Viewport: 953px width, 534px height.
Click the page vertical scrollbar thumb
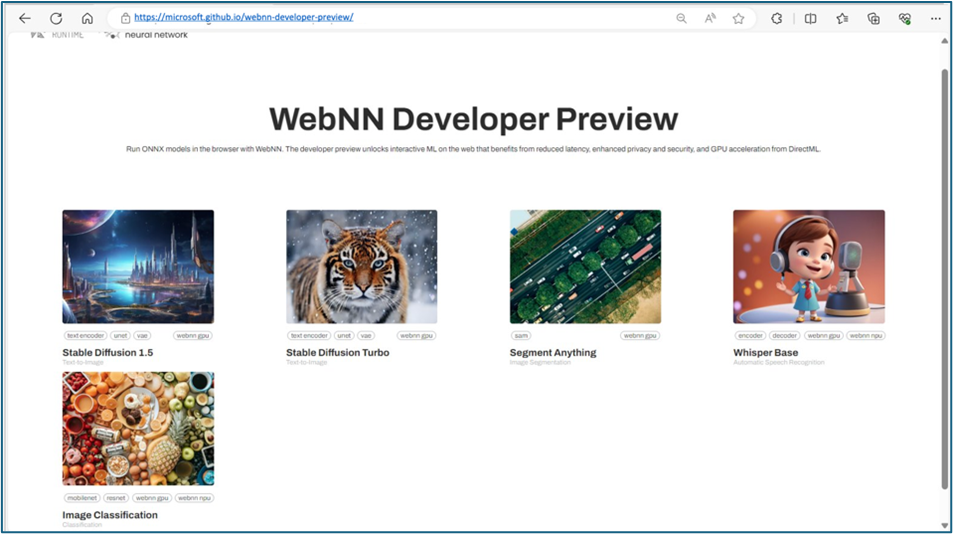945,280
